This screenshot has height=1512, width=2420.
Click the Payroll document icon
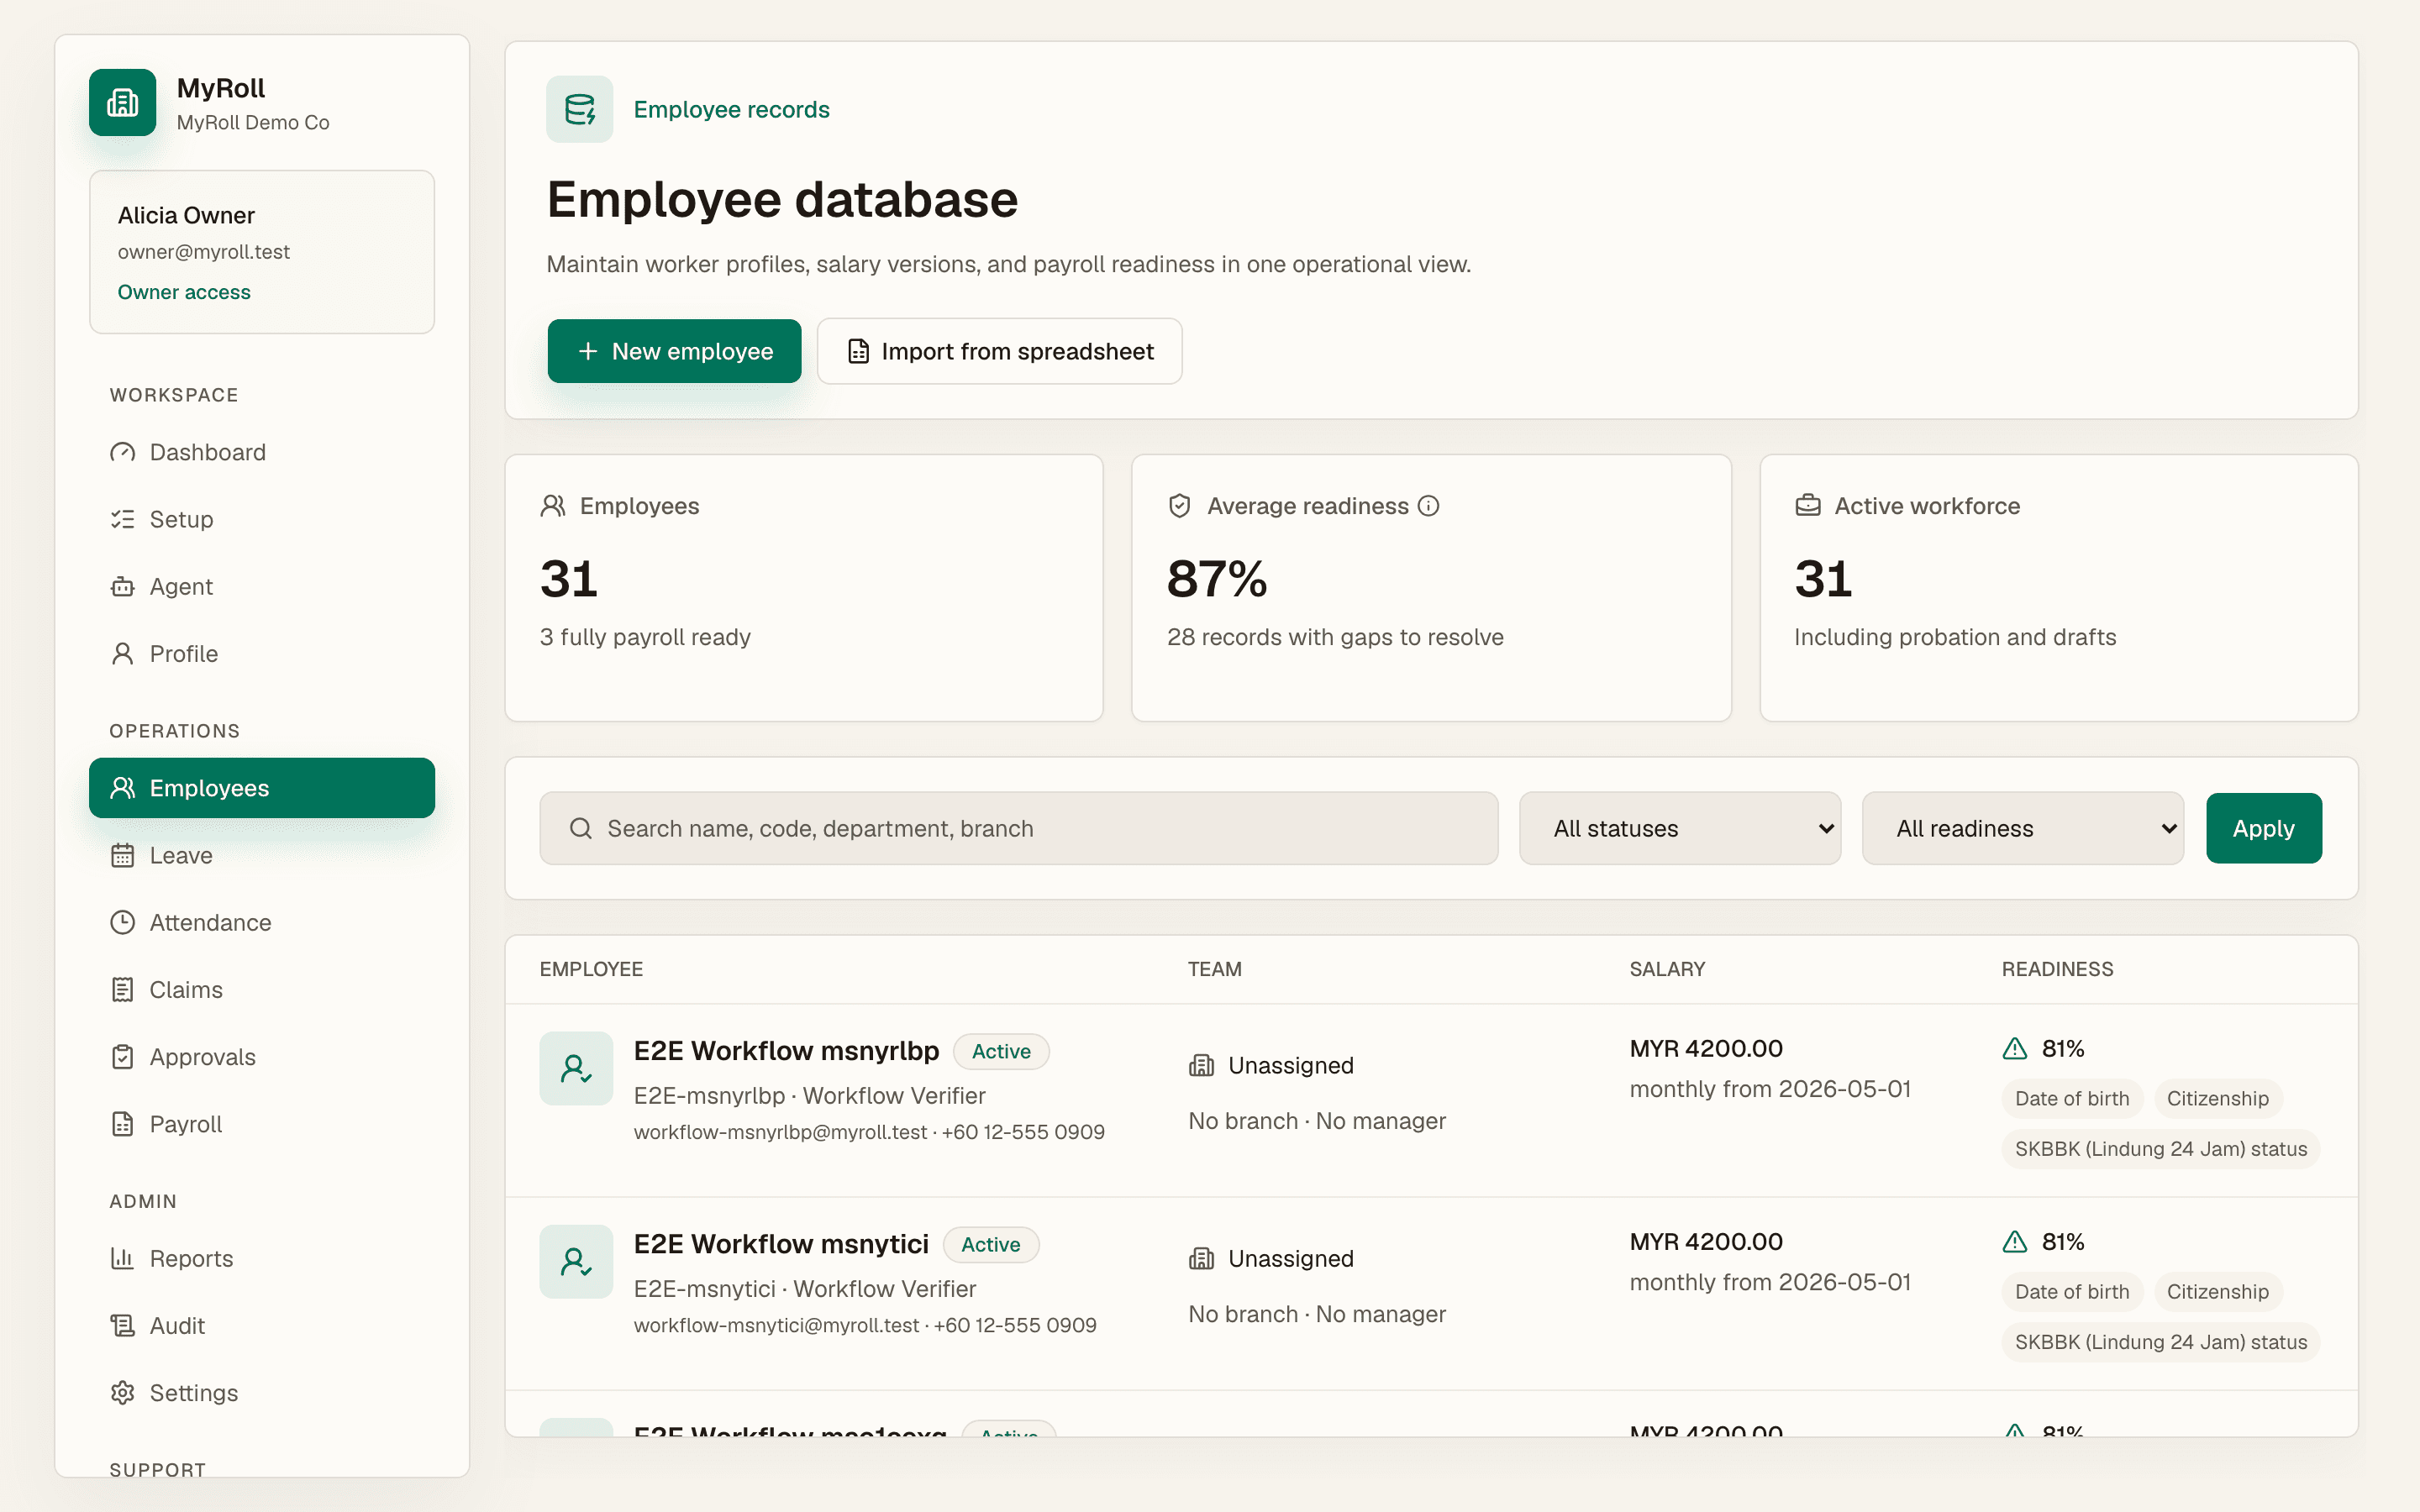[x=122, y=1124]
